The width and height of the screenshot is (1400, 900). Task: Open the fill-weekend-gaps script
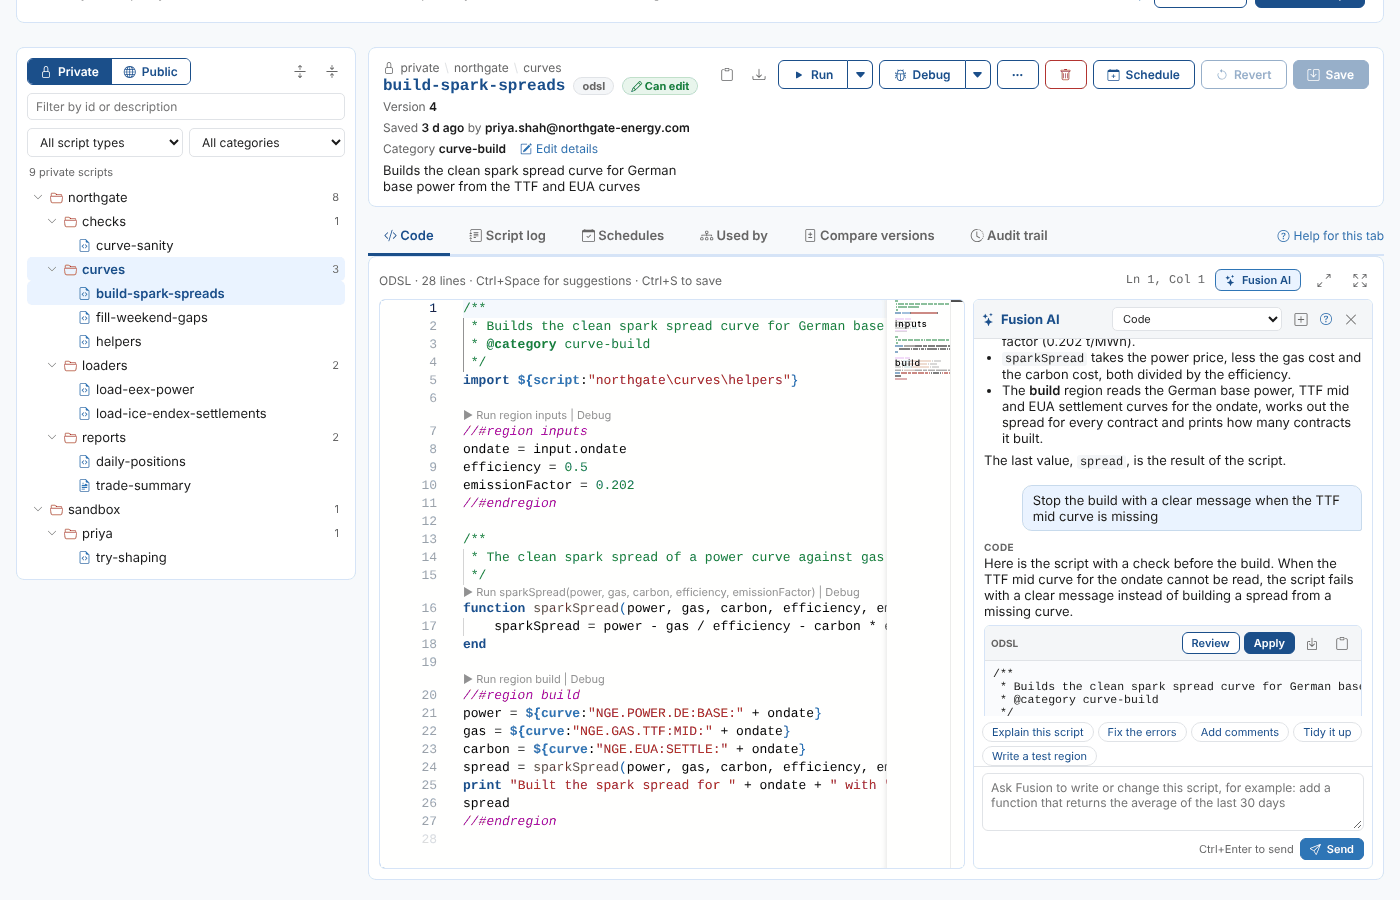tap(152, 318)
